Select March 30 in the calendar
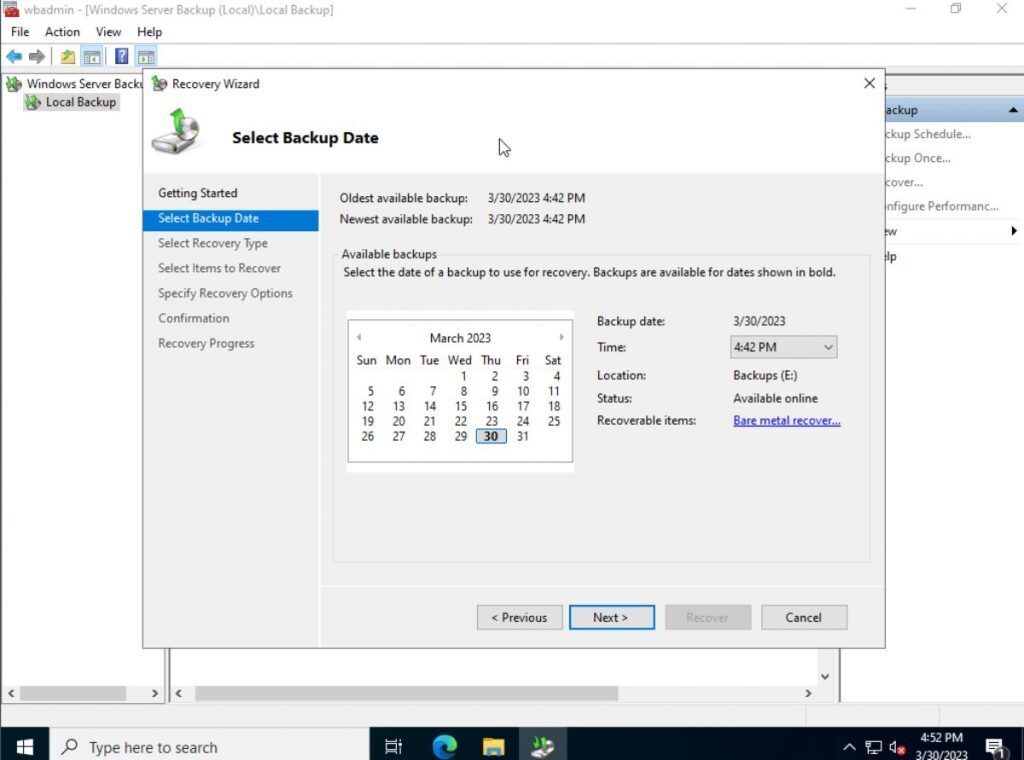Image resolution: width=1024 pixels, height=760 pixels. pos(490,436)
